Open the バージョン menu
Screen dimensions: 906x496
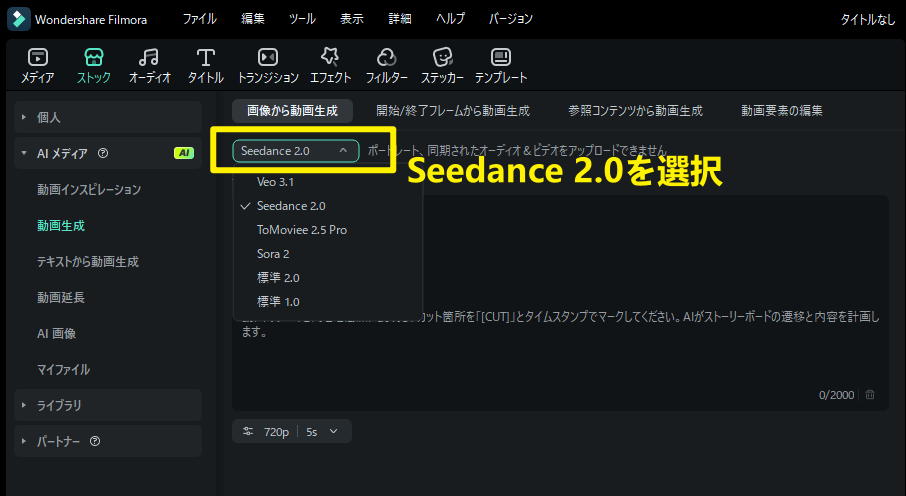tap(511, 19)
